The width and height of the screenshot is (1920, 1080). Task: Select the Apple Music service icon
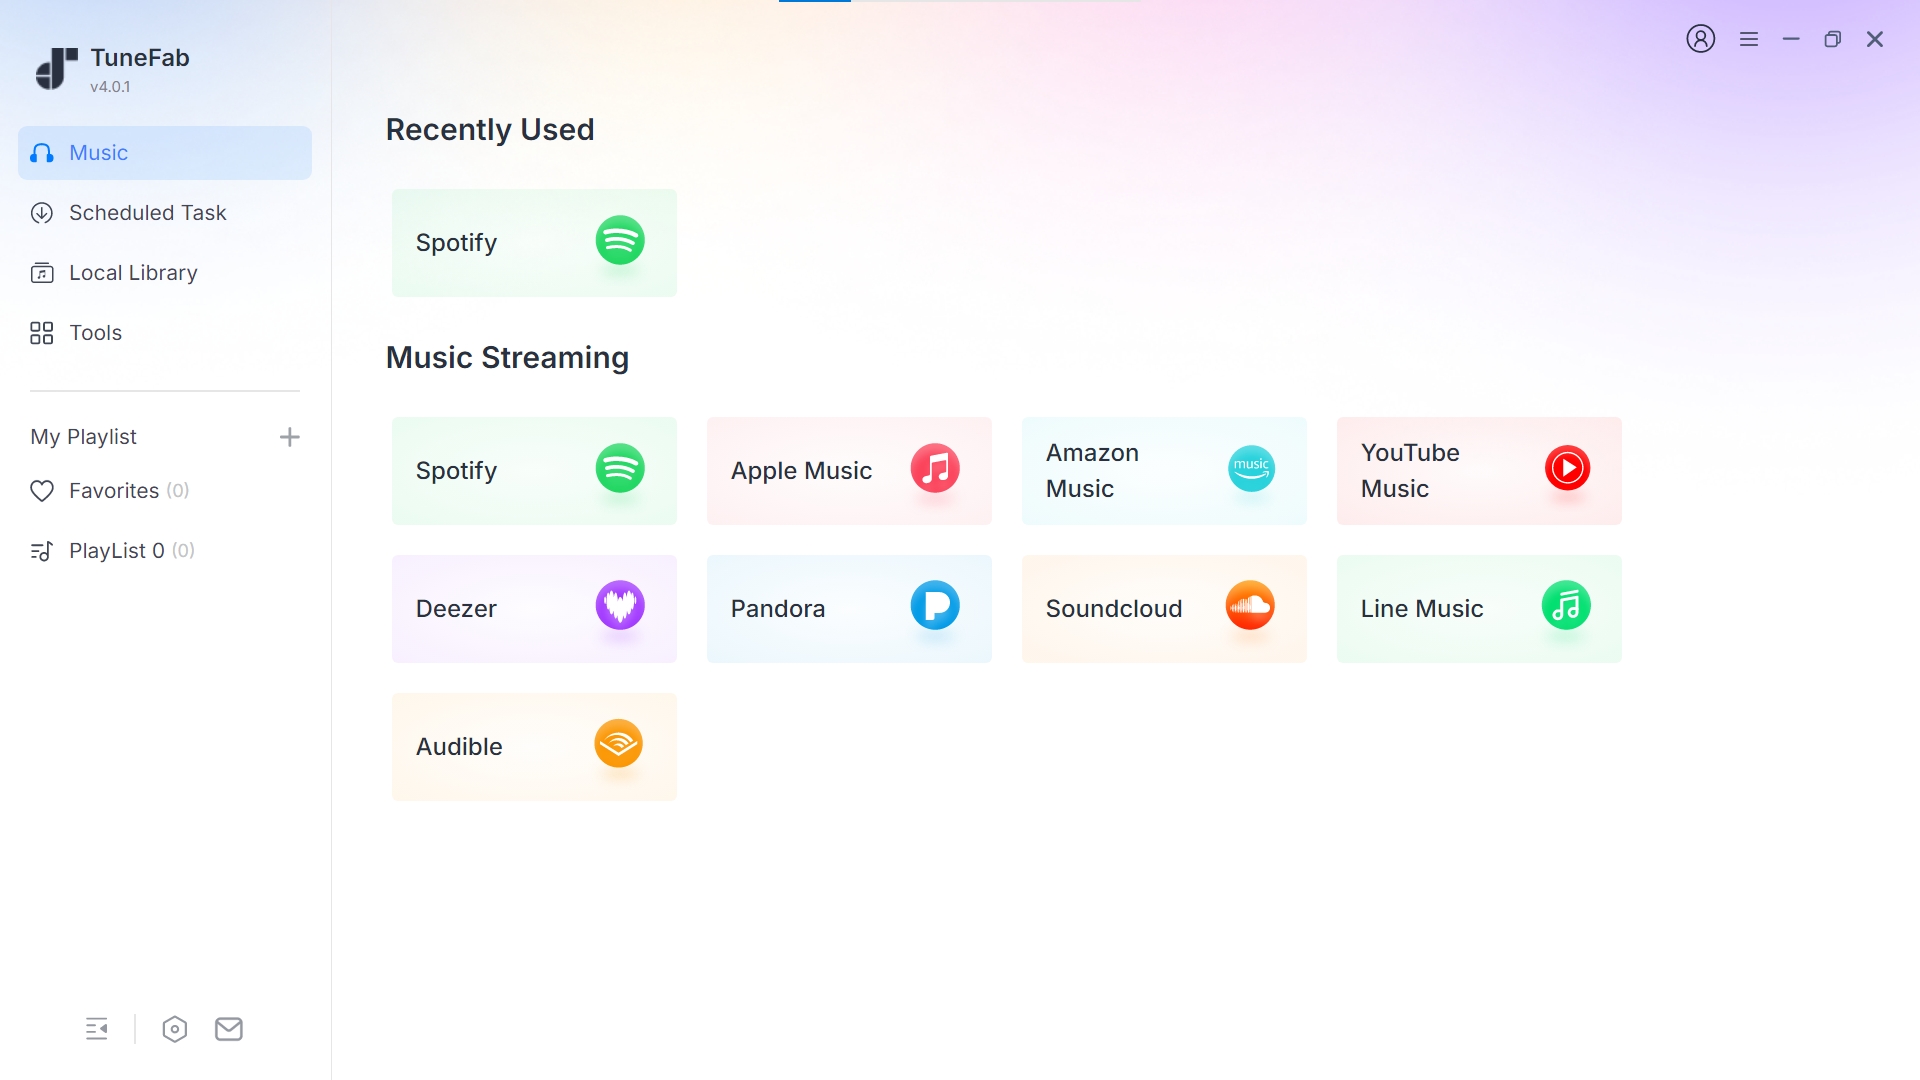[934, 469]
